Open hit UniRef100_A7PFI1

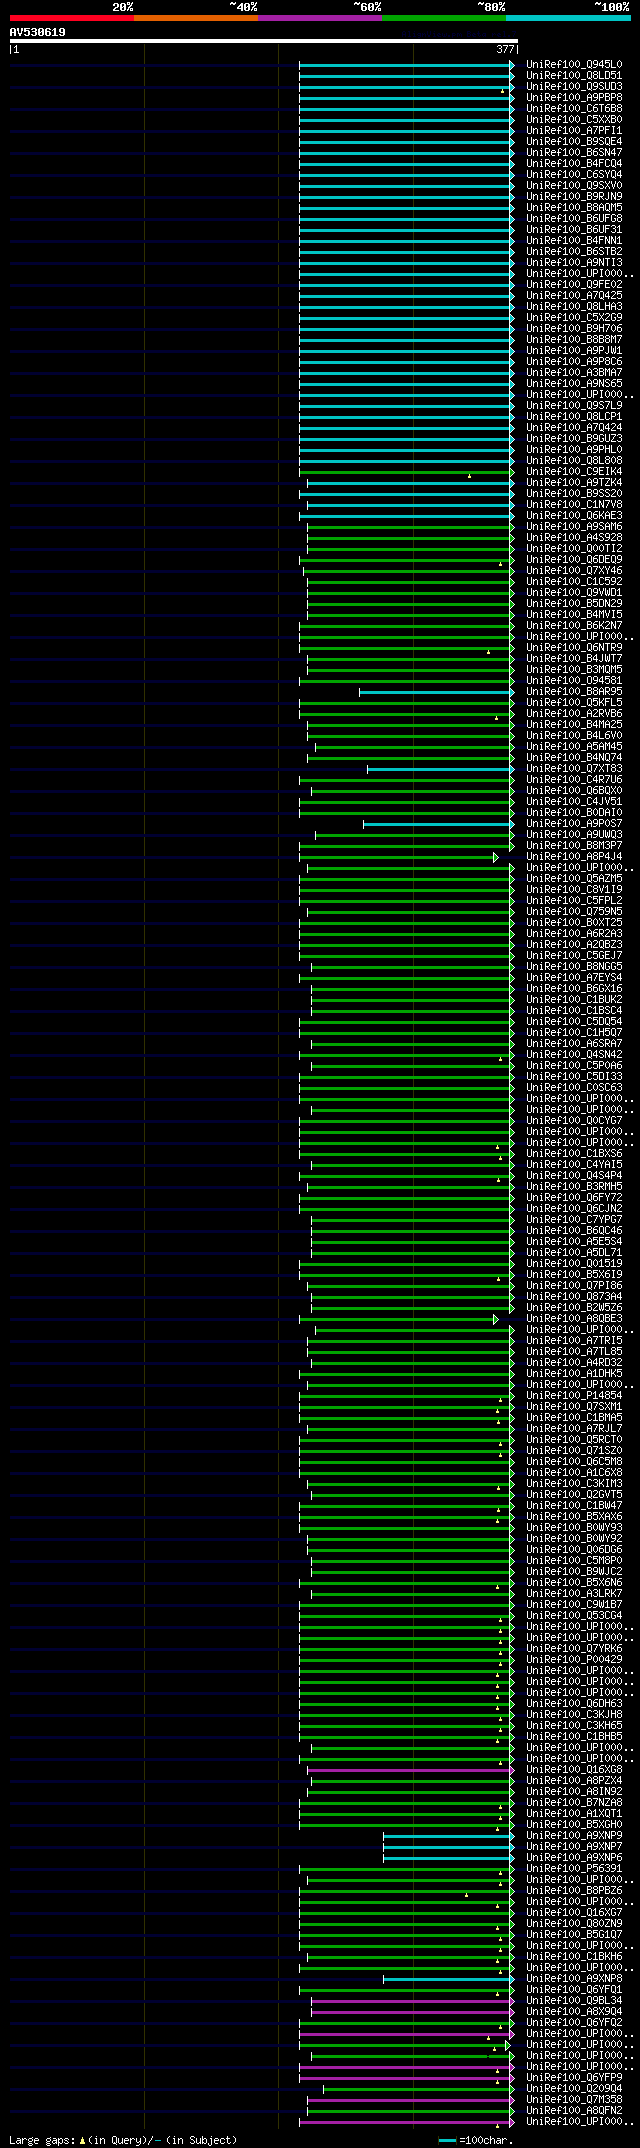[574, 130]
